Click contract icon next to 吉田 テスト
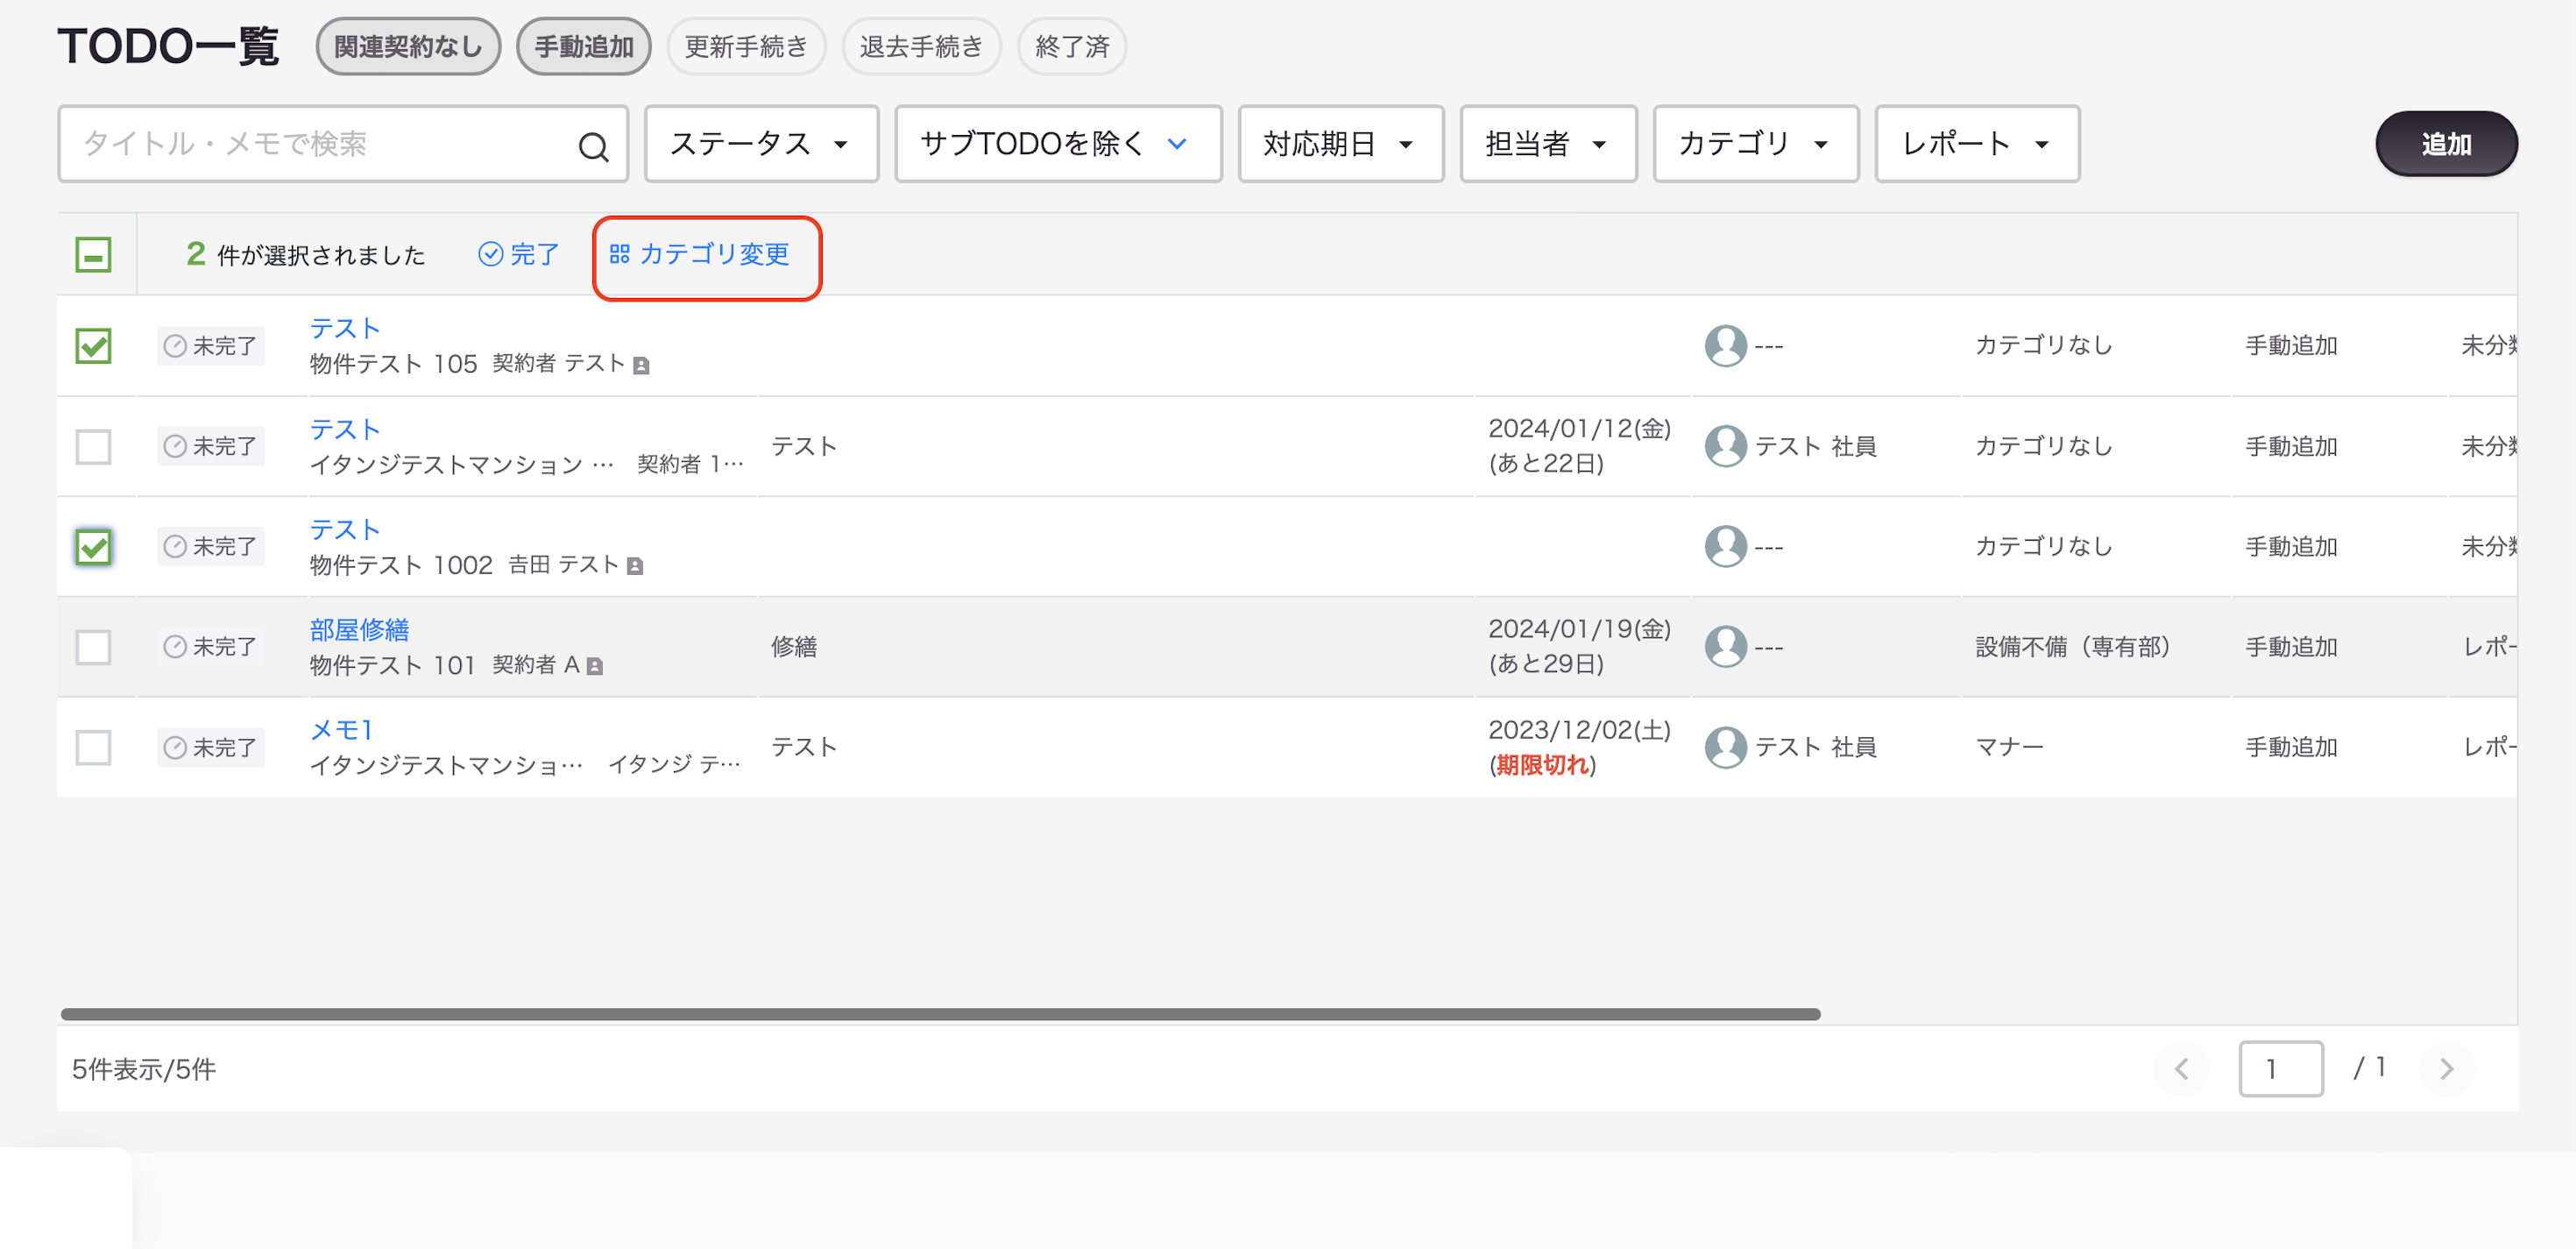 [x=635, y=567]
